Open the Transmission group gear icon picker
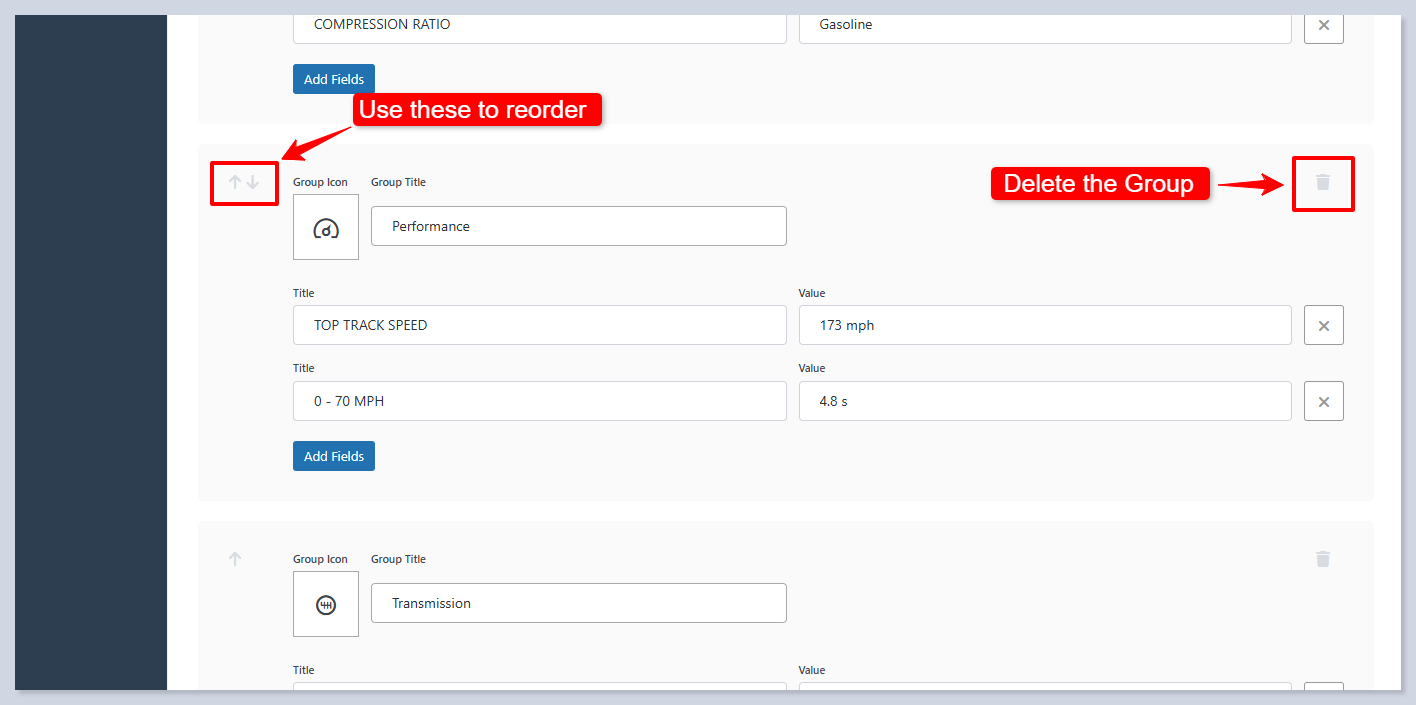Image resolution: width=1416 pixels, height=705 pixels. click(x=326, y=604)
